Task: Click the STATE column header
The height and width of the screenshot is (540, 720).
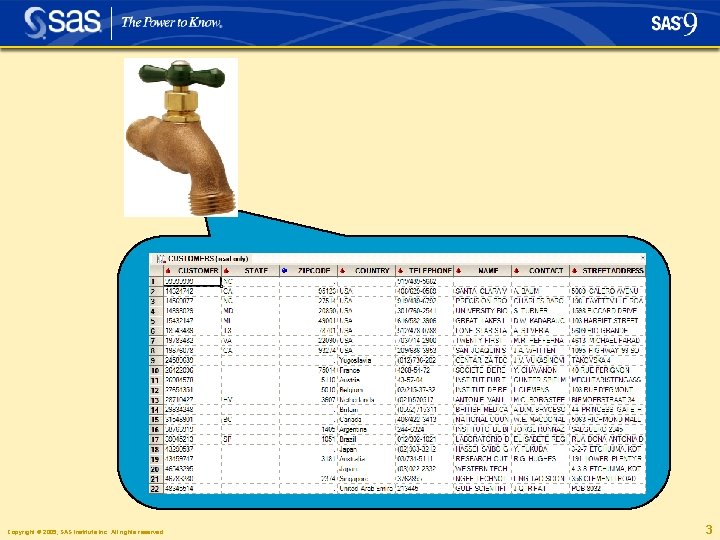Action: (x=250, y=270)
